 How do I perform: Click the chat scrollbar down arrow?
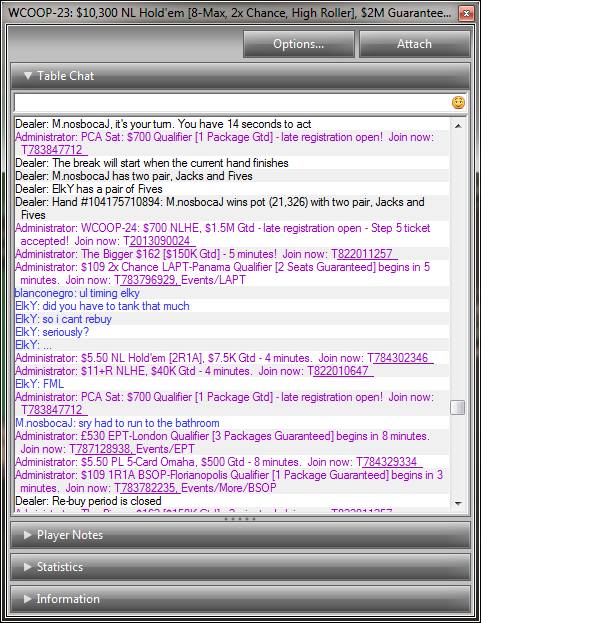(458, 503)
